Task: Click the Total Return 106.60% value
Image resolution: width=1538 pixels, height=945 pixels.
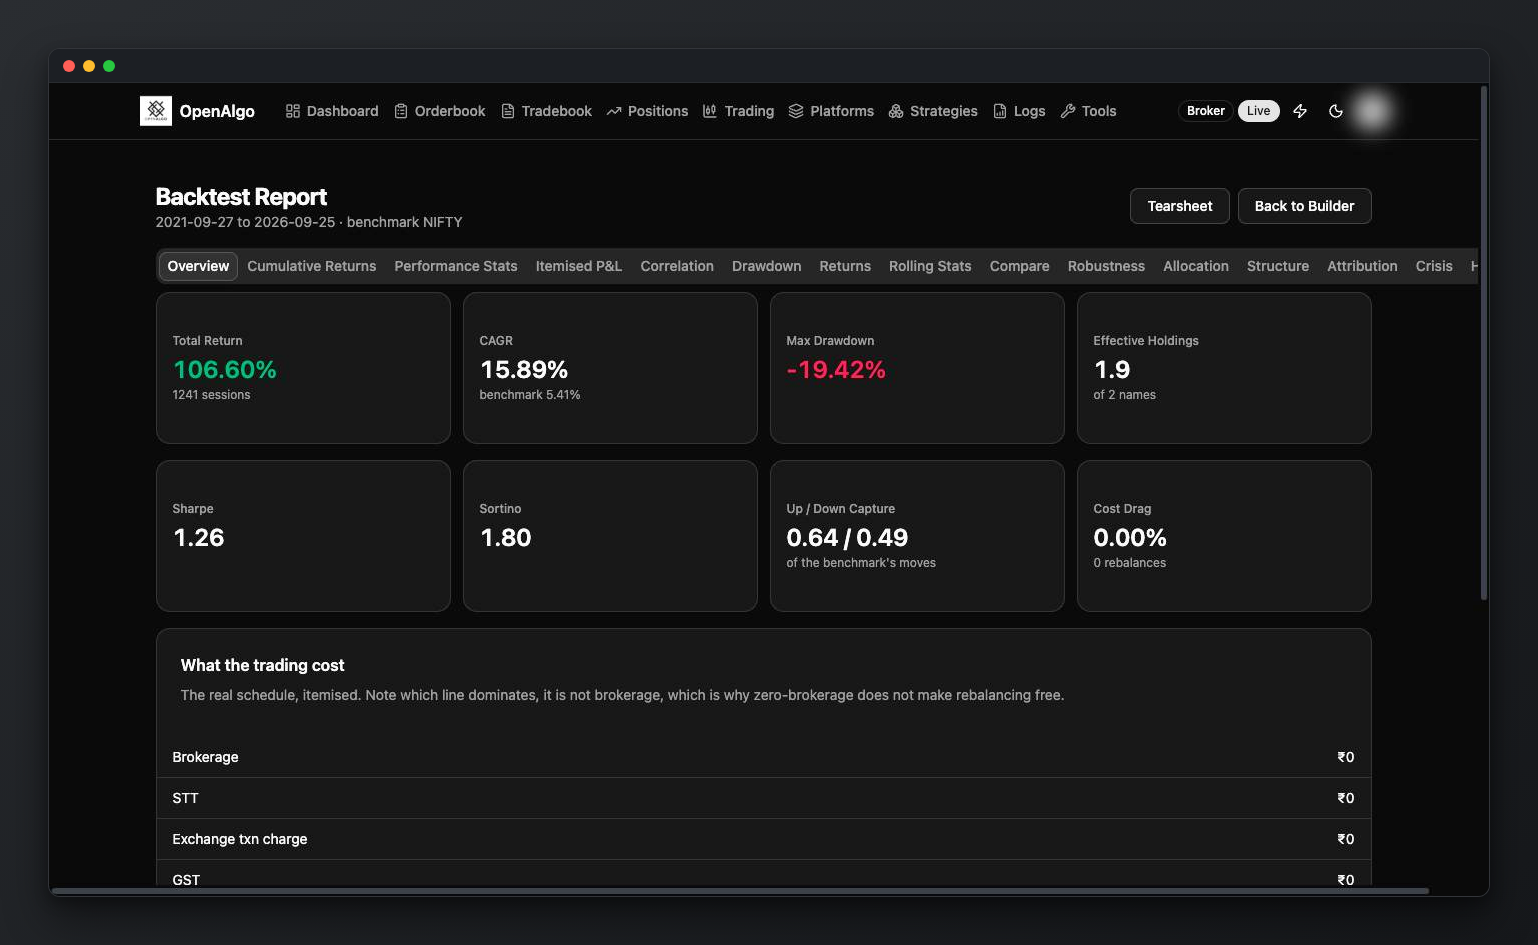Action: click(x=225, y=370)
